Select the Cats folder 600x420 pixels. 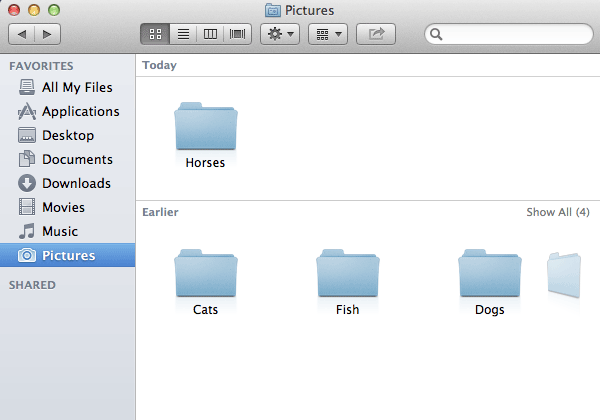[206, 273]
